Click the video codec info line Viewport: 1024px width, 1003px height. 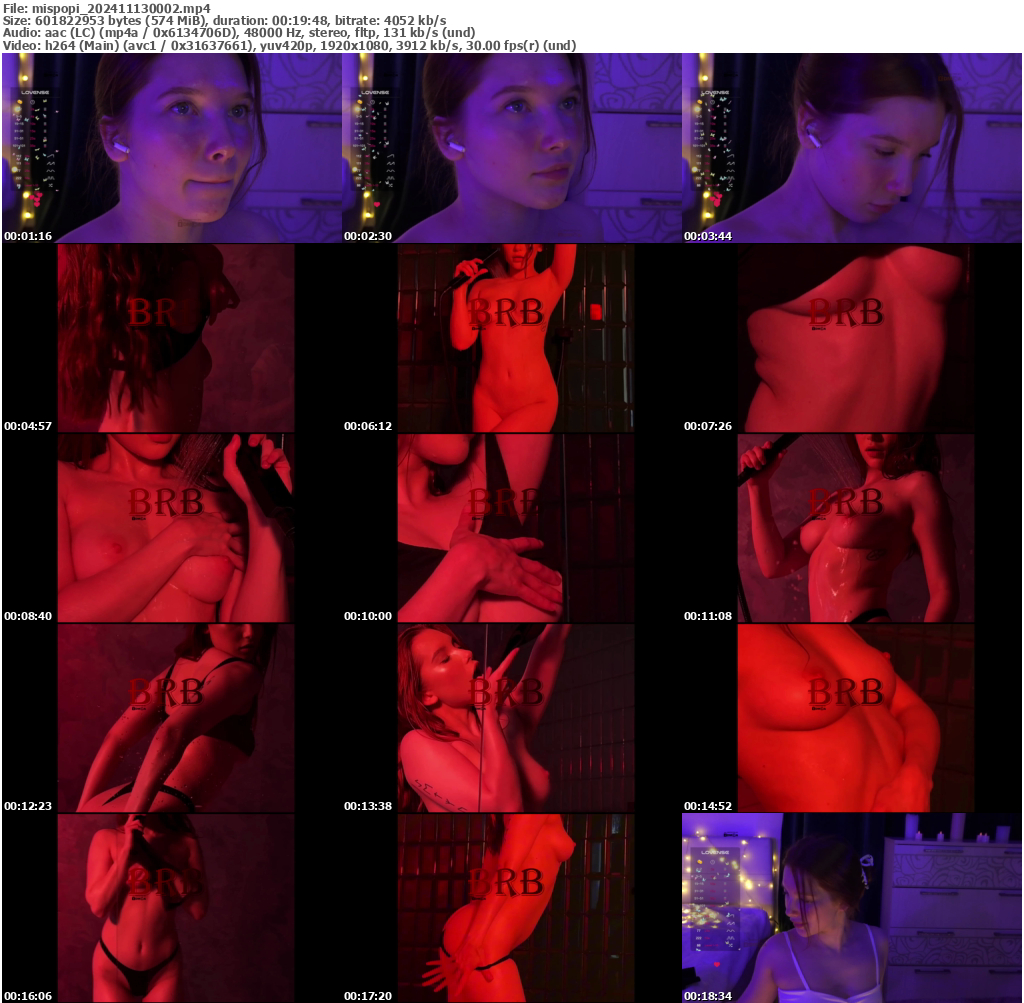point(290,44)
